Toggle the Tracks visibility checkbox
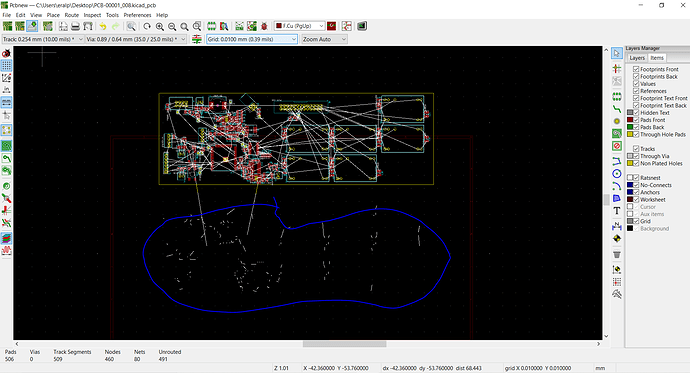The height and width of the screenshot is (373, 690). point(636,149)
